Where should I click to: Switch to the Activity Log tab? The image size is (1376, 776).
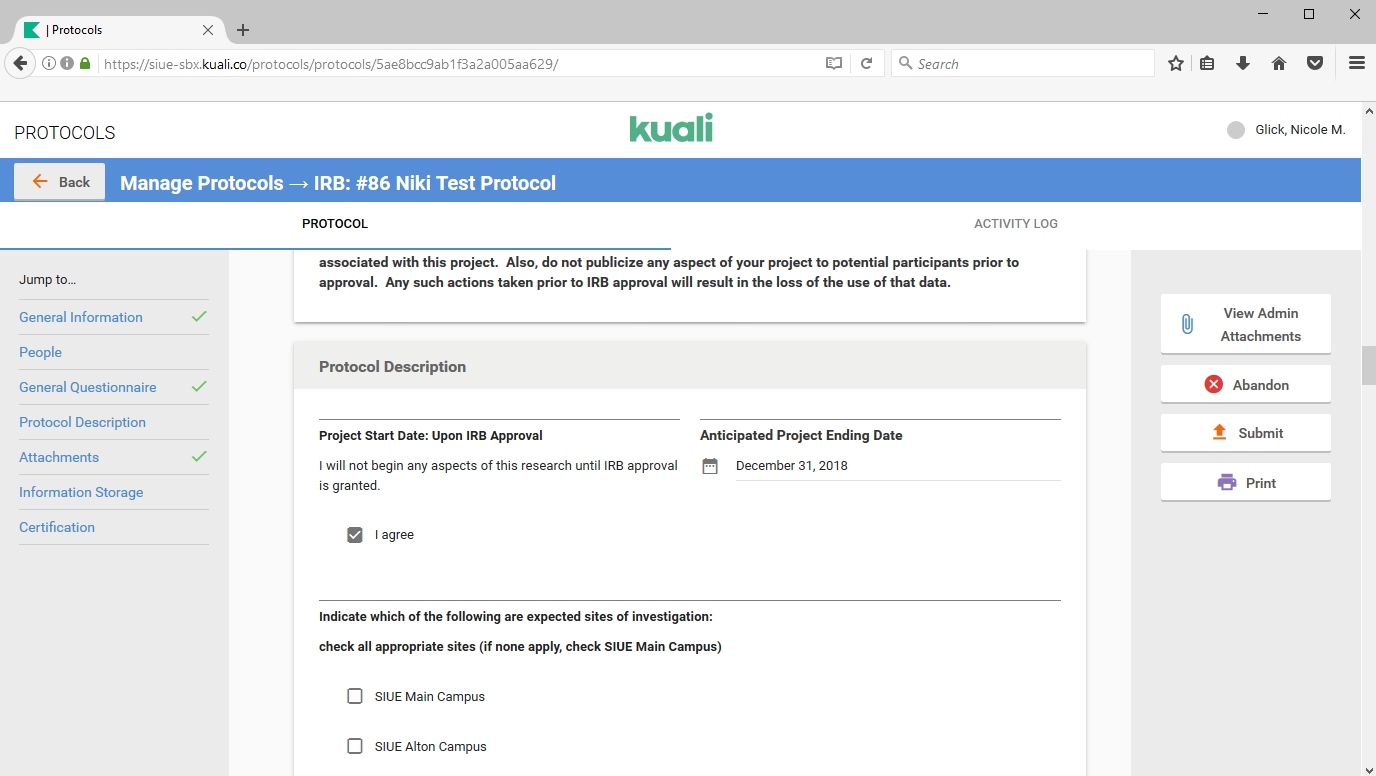tap(1015, 224)
